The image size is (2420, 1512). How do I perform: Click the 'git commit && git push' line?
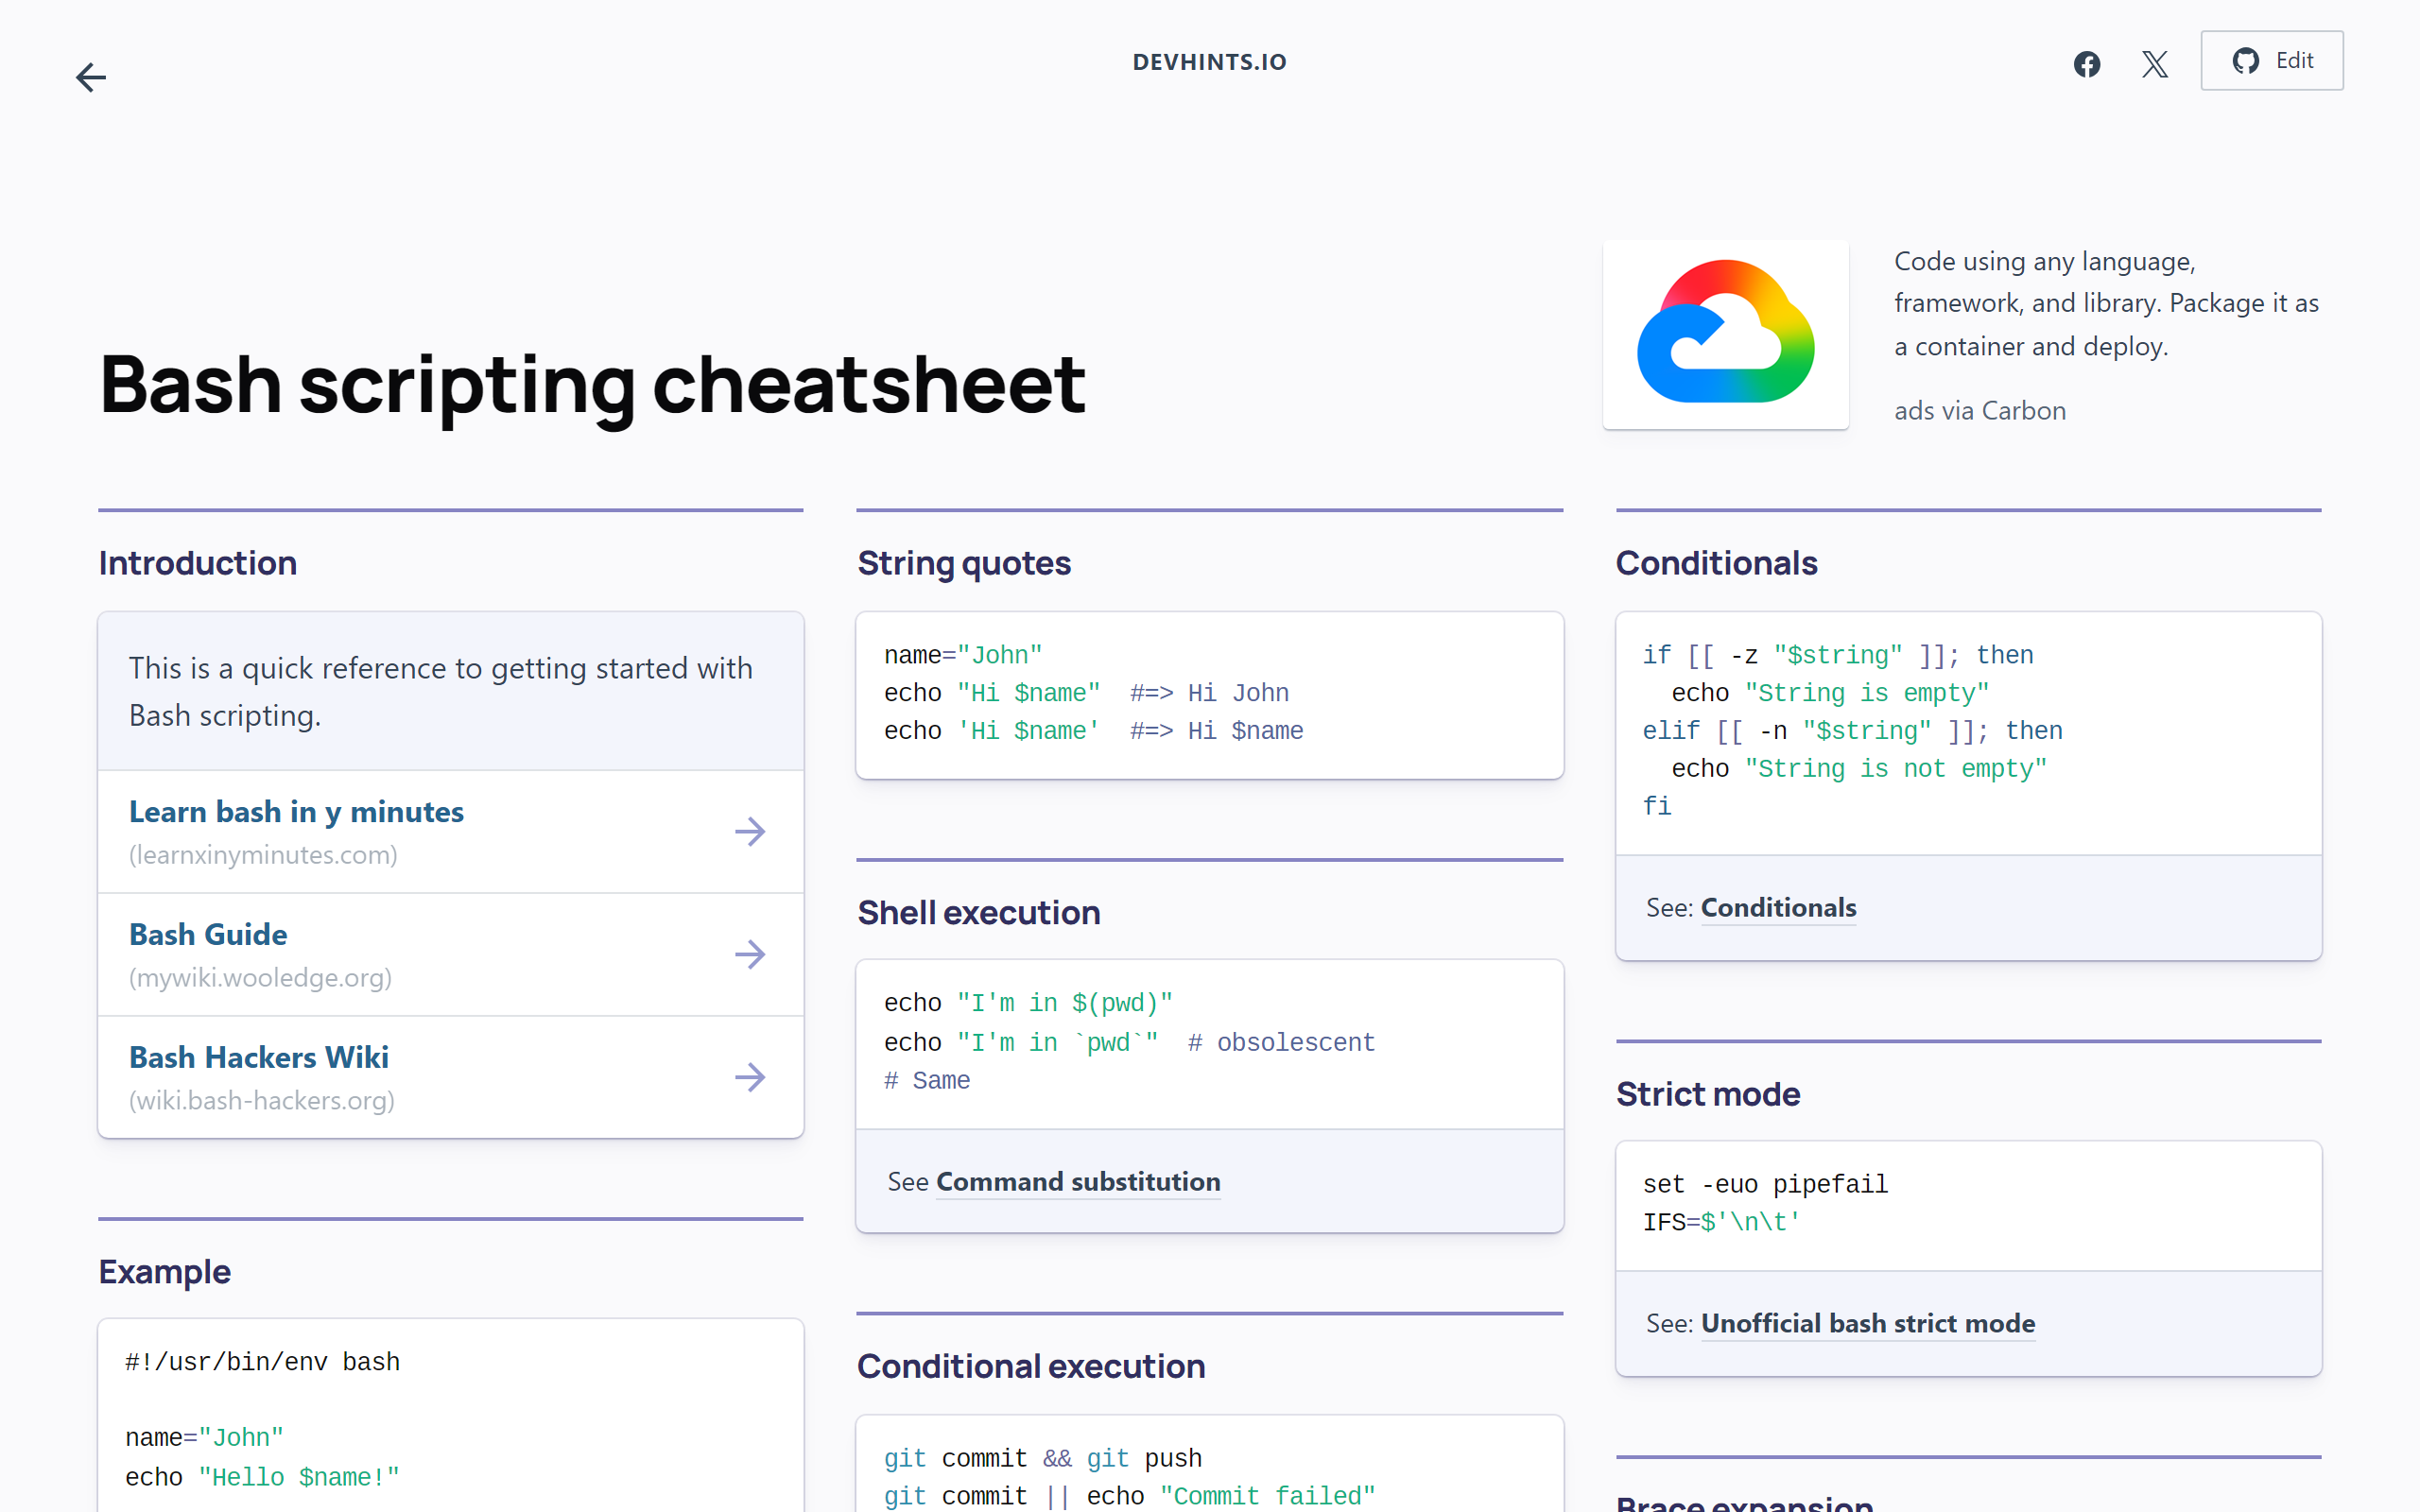pos(1042,1459)
